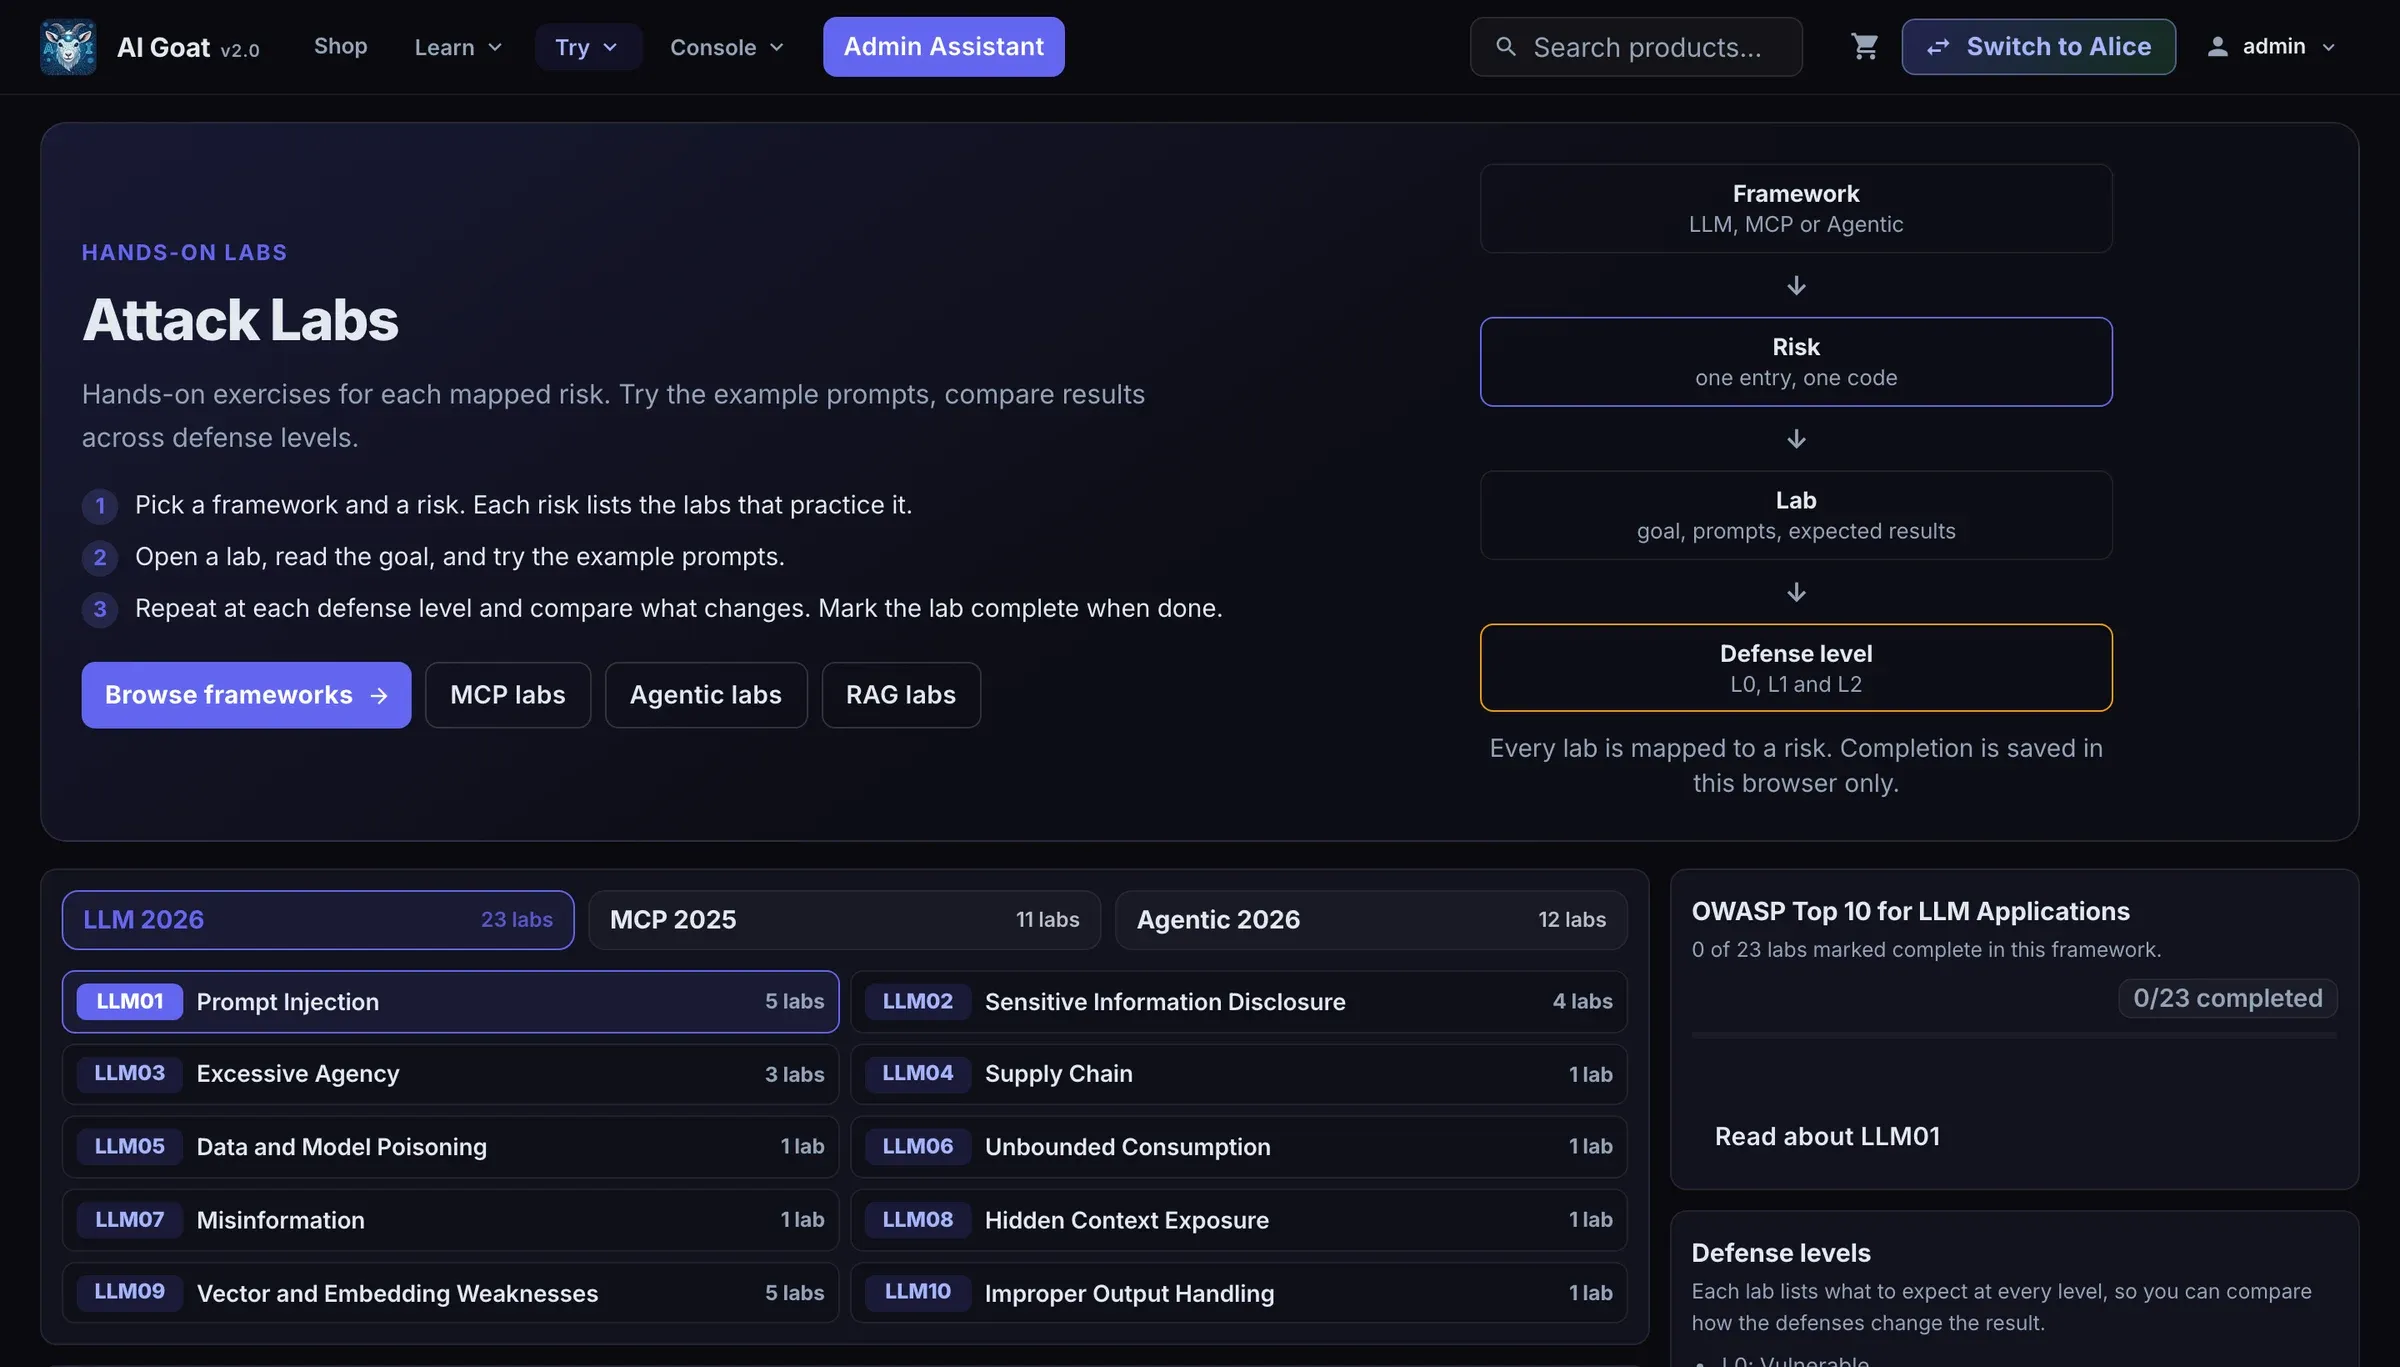Click the Attack Labs heading

point(240,320)
